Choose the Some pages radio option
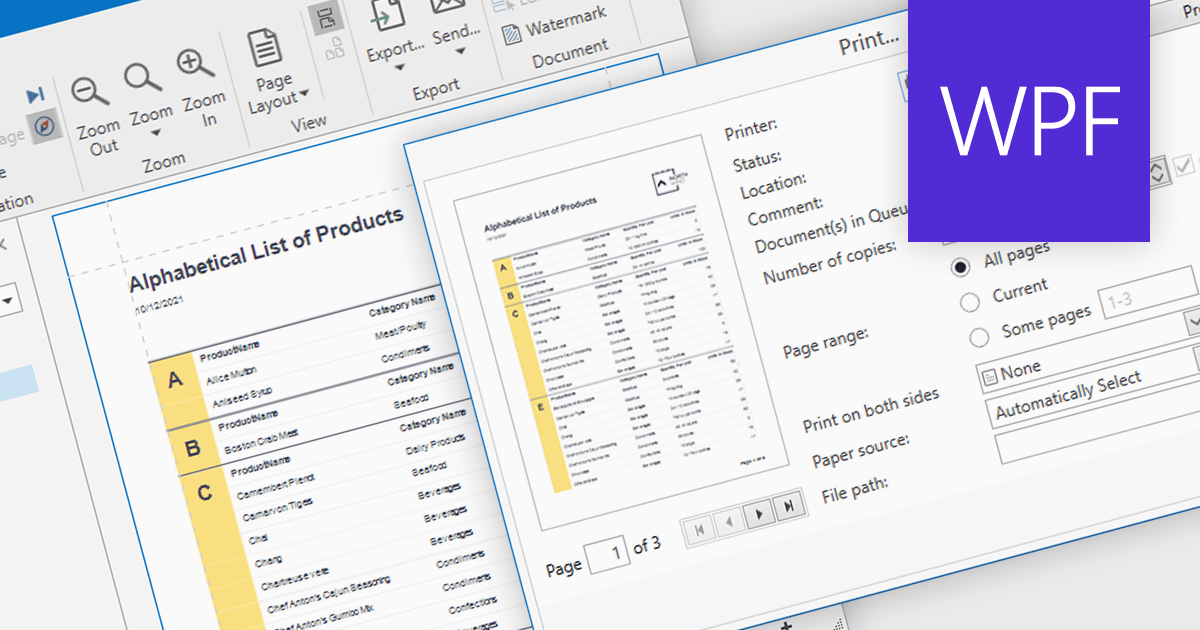 pyautogui.click(x=980, y=336)
